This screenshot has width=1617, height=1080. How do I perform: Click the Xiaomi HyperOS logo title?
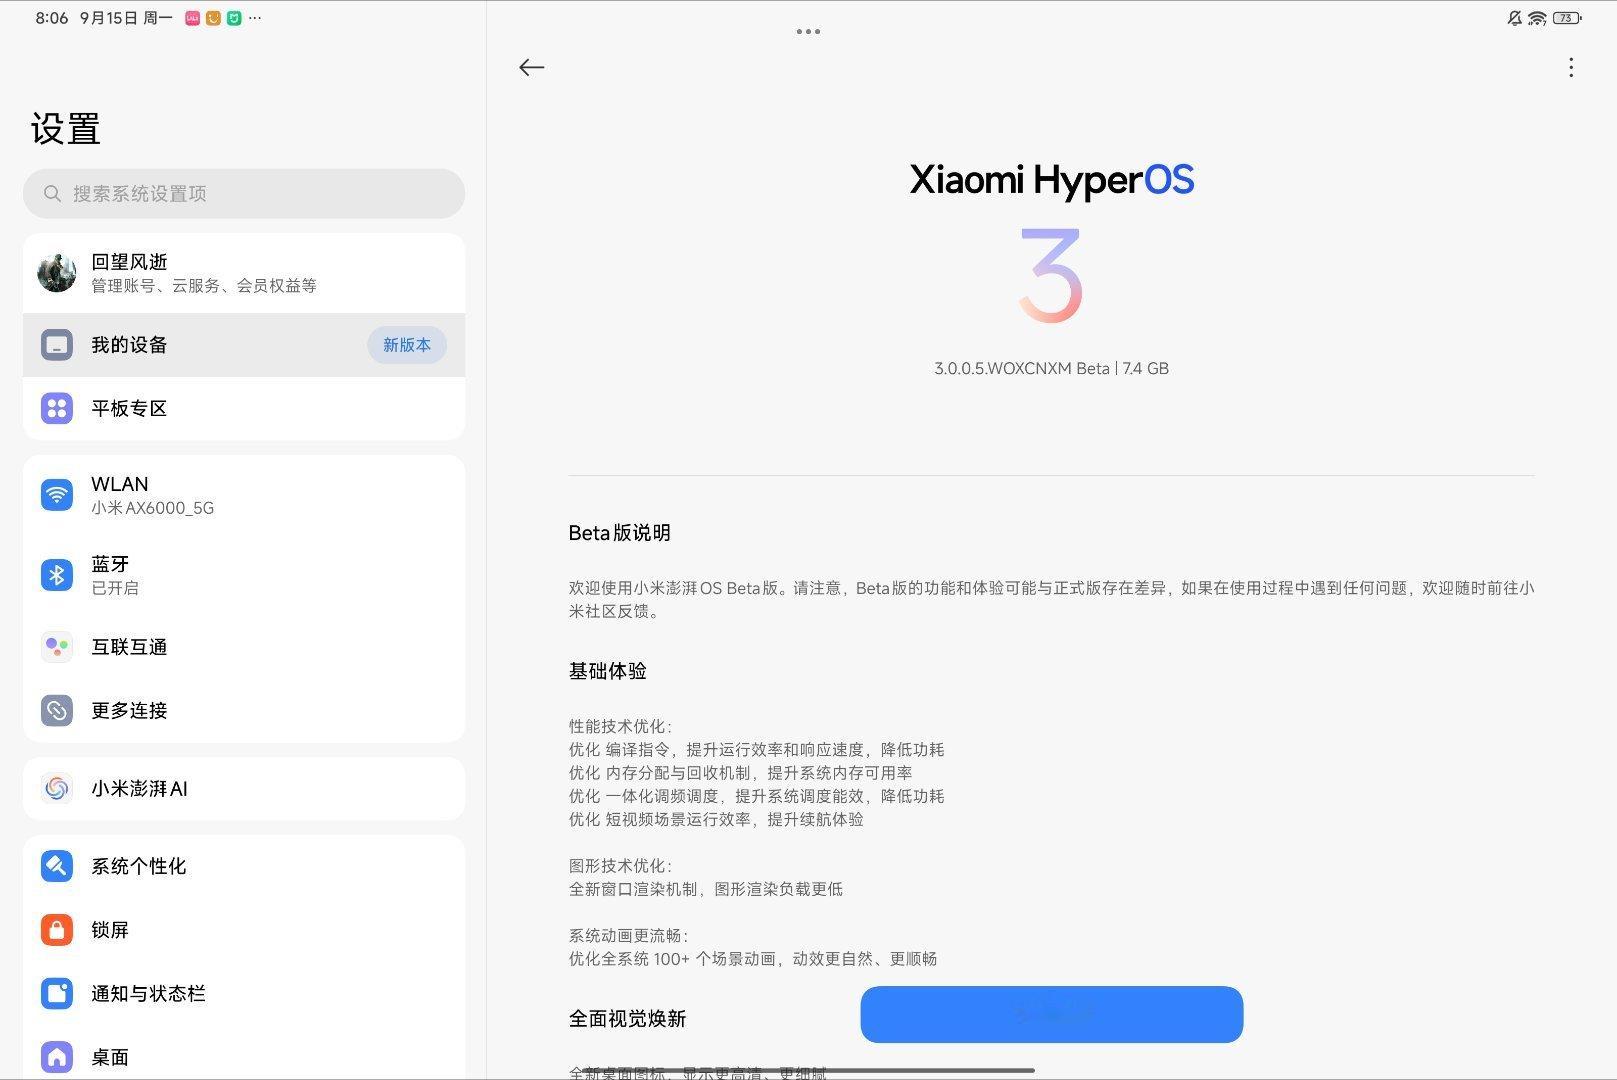tap(1052, 180)
